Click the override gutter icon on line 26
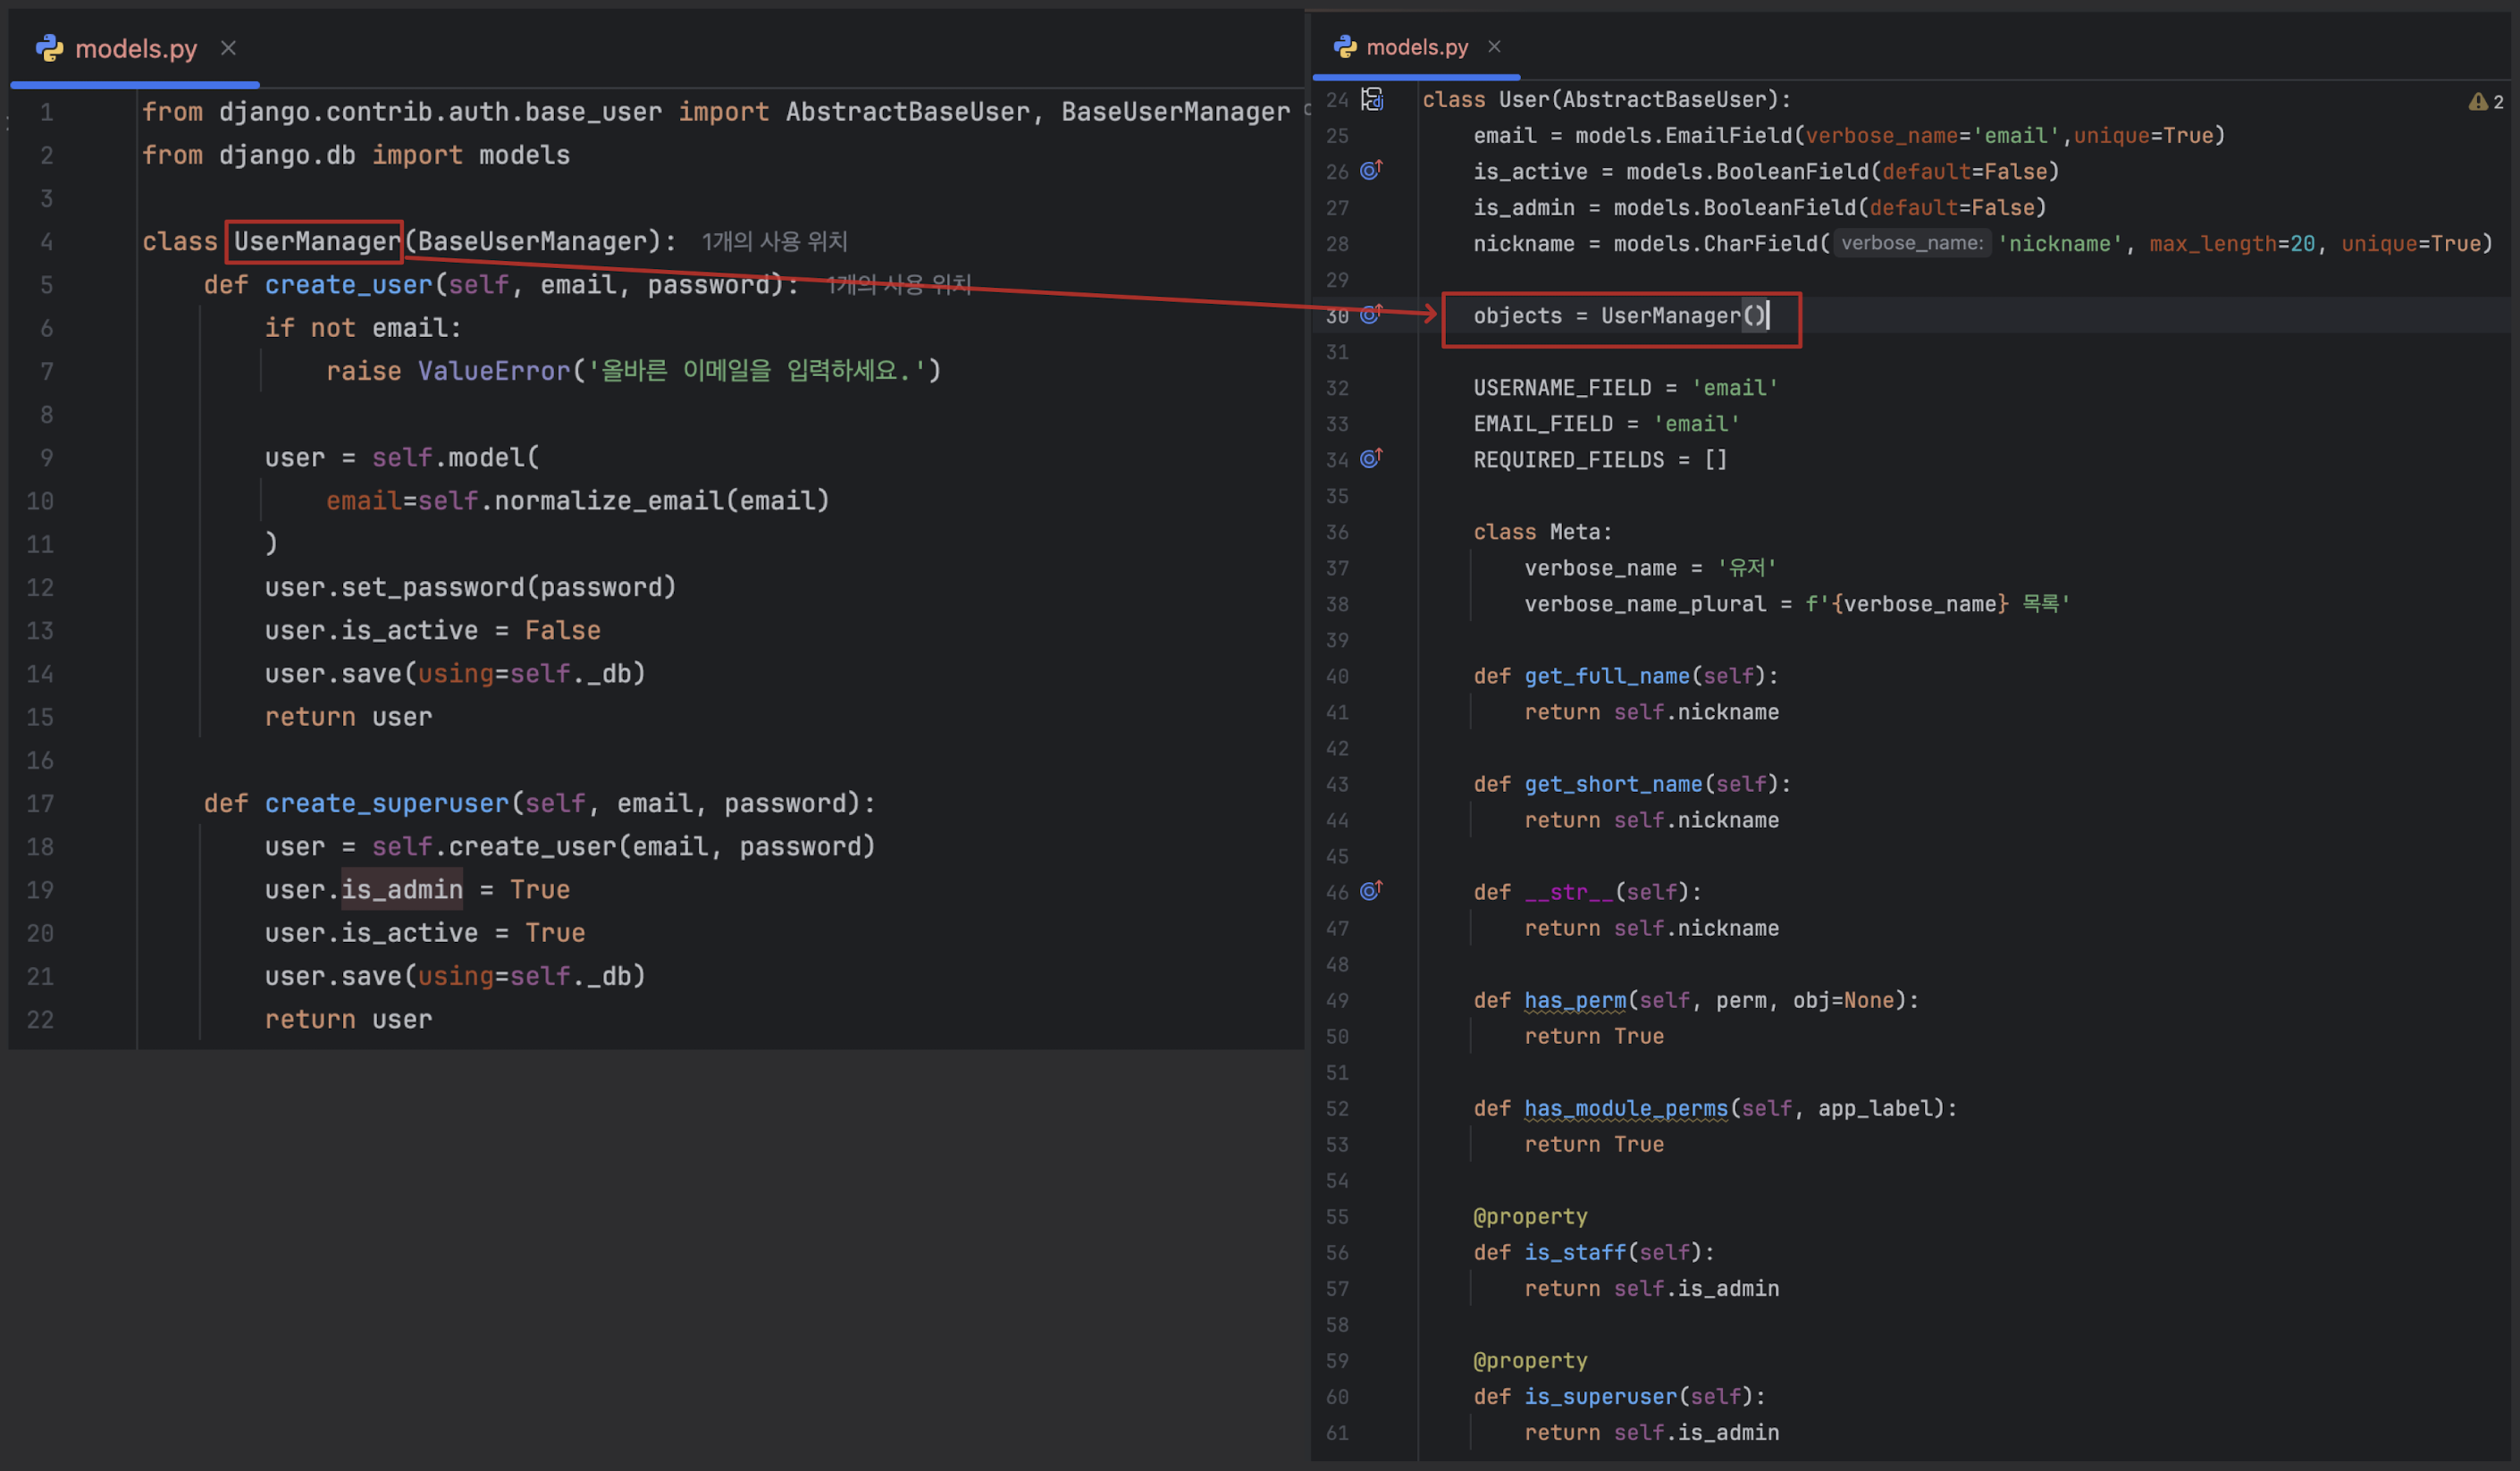The width and height of the screenshot is (2520, 1471). [1371, 170]
